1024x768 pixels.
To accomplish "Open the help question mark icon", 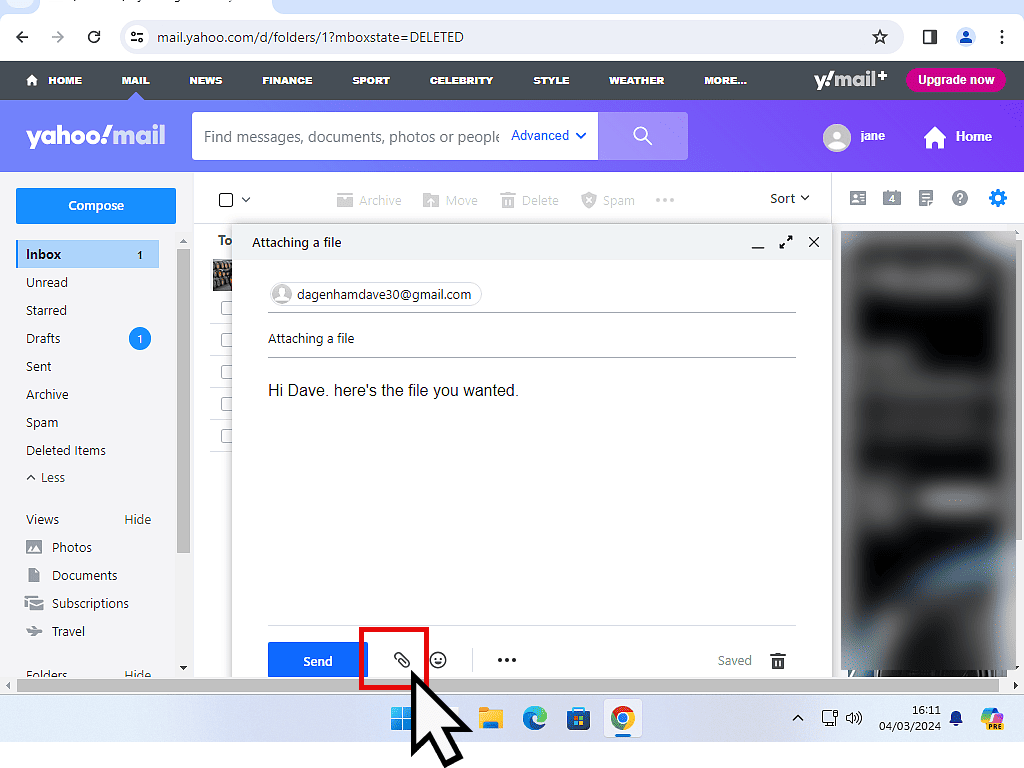I will [960, 198].
